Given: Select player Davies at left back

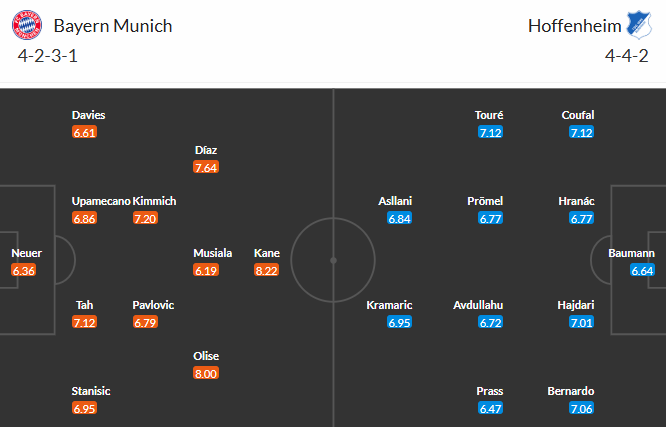Looking at the screenshot, I should (x=88, y=115).
